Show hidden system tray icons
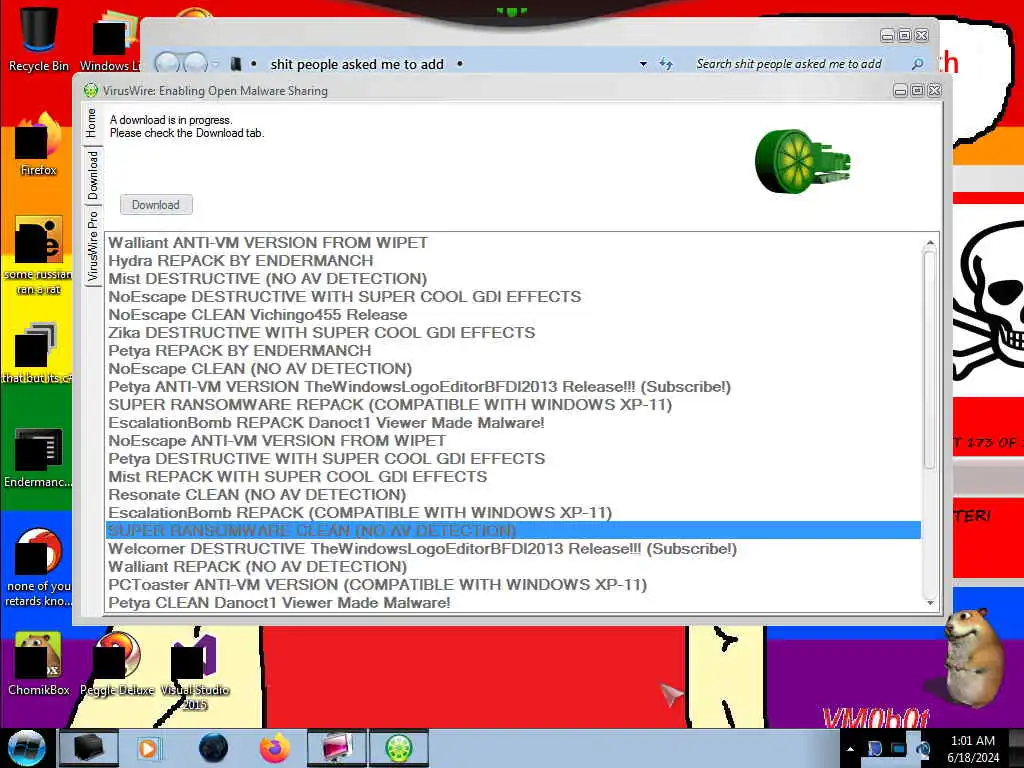This screenshot has width=1024, height=768. [x=850, y=749]
